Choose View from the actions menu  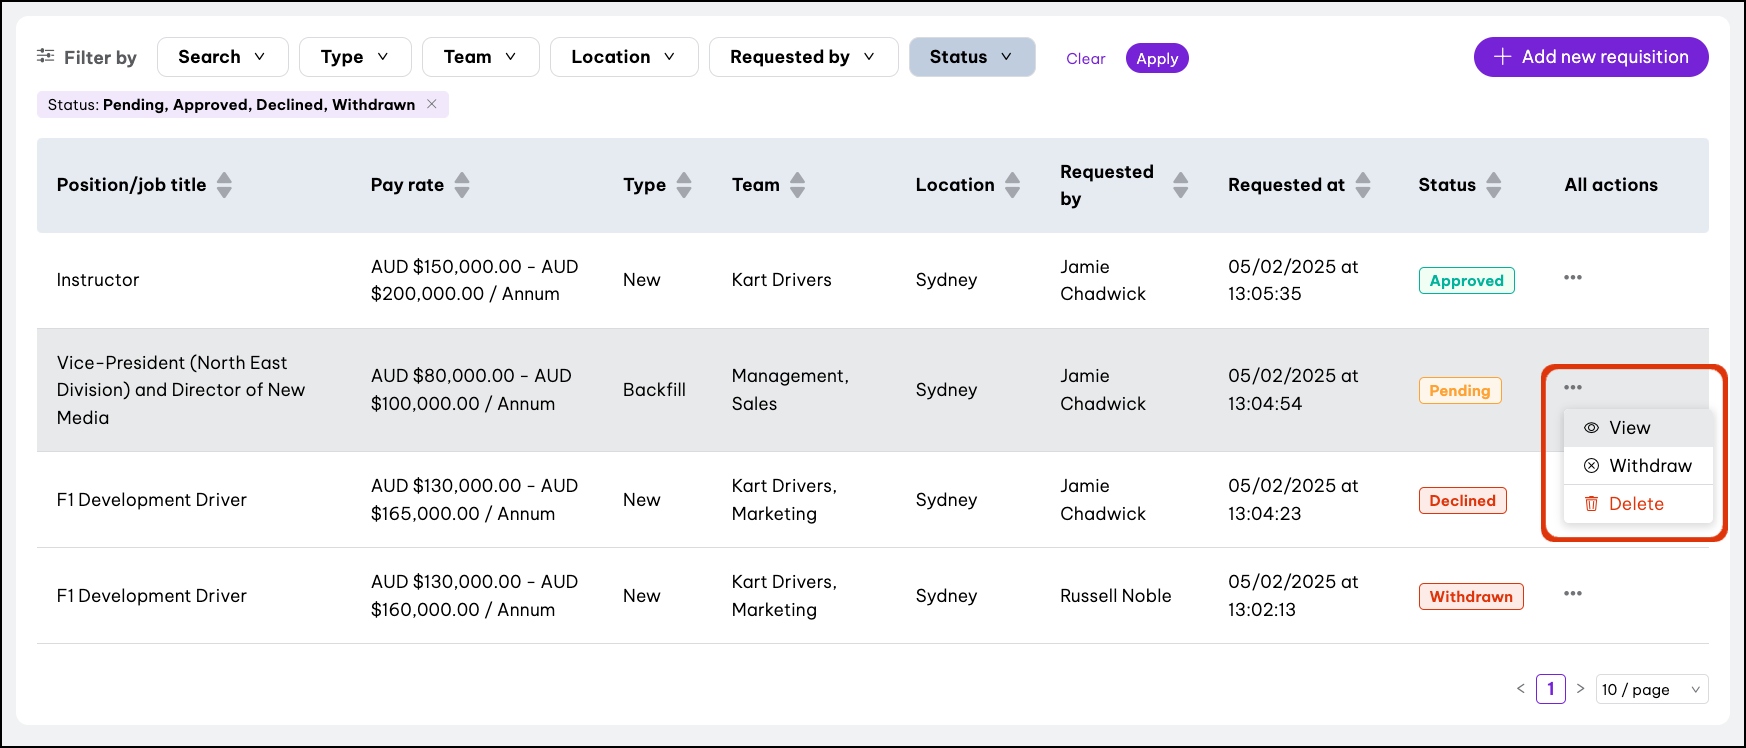1629,428
